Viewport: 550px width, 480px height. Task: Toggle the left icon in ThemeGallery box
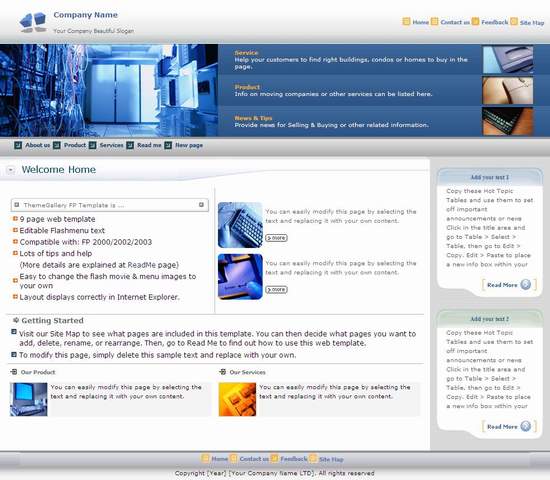pyautogui.click(x=16, y=205)
